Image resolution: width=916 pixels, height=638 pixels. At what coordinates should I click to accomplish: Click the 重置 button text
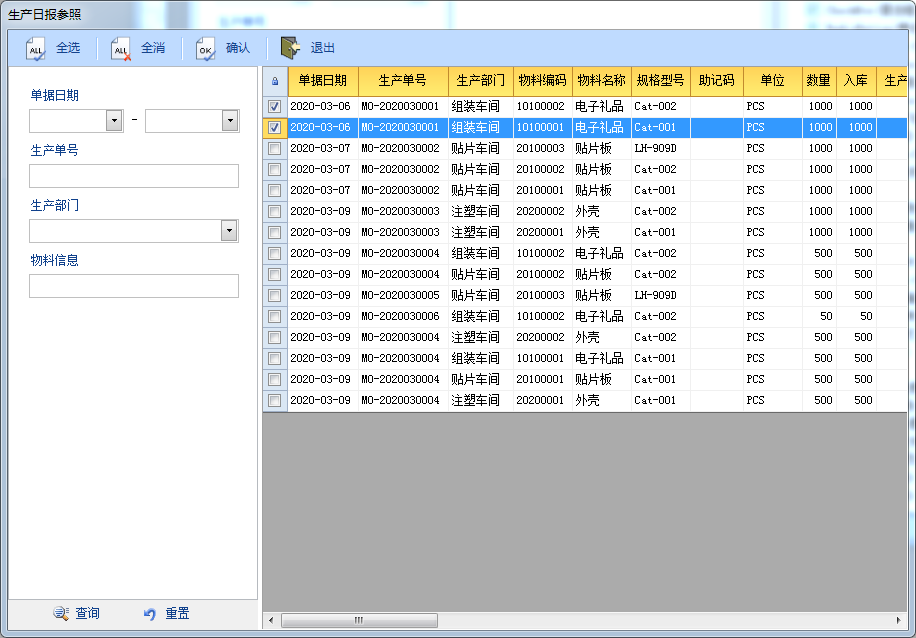point(177,613)
